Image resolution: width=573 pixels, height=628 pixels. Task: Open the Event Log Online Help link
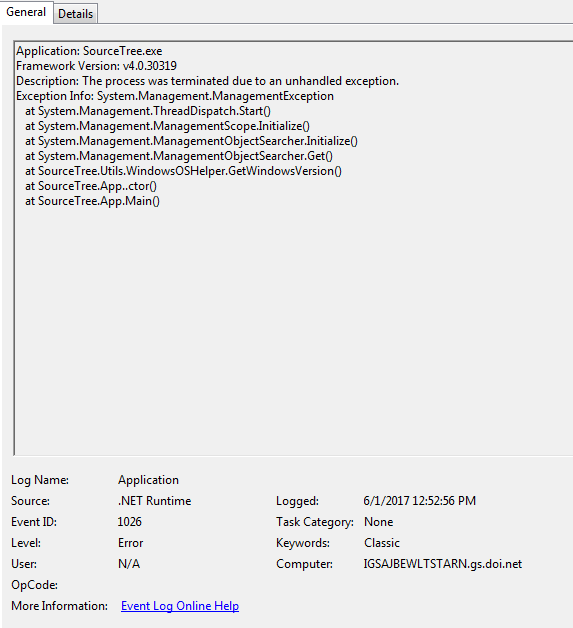[180, 606]
